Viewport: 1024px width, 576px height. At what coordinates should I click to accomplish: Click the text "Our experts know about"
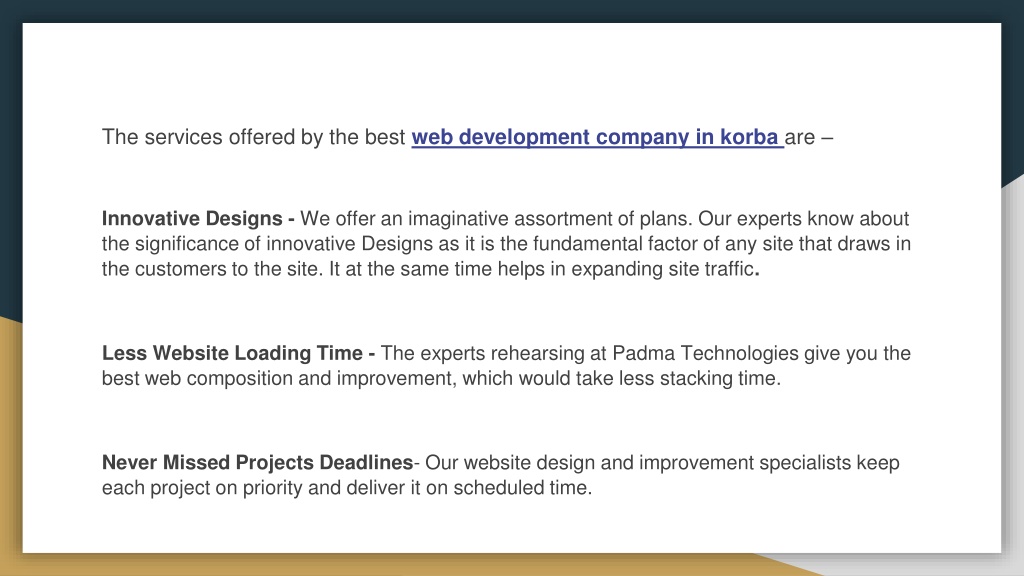pos(803,218)
